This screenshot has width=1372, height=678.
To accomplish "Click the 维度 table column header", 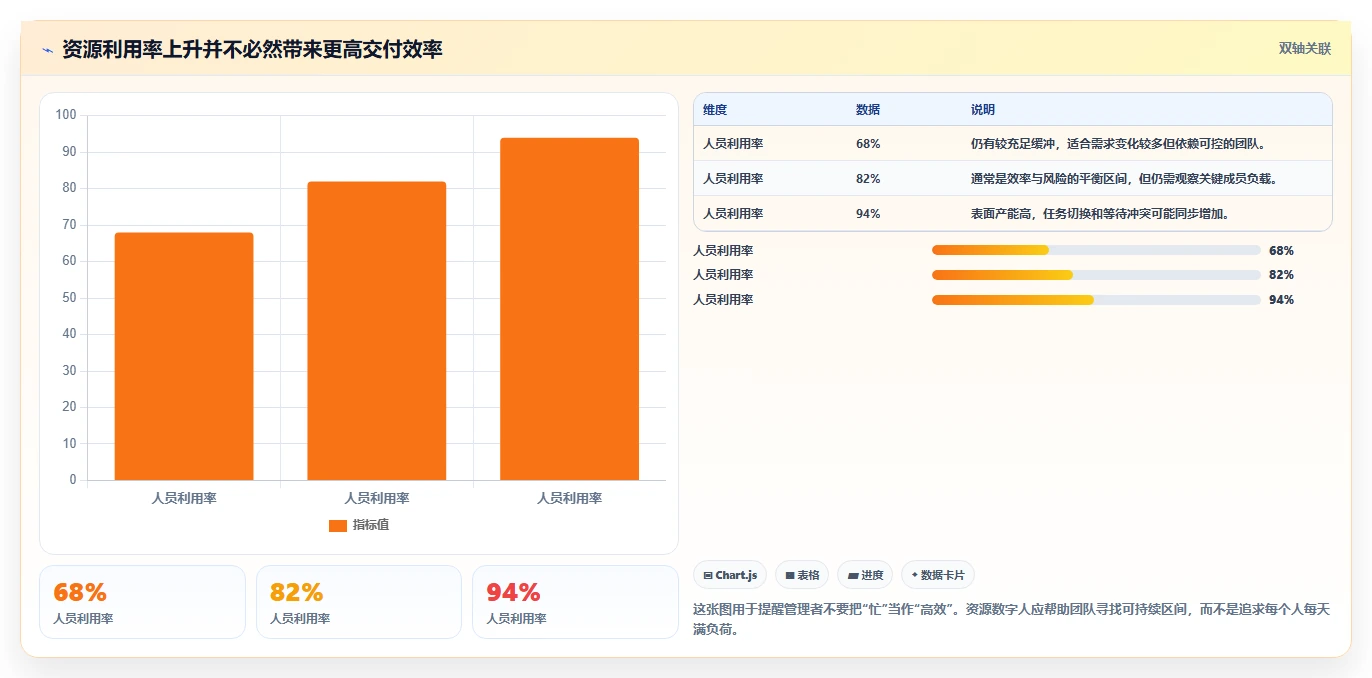I will [x=715, y=110].
